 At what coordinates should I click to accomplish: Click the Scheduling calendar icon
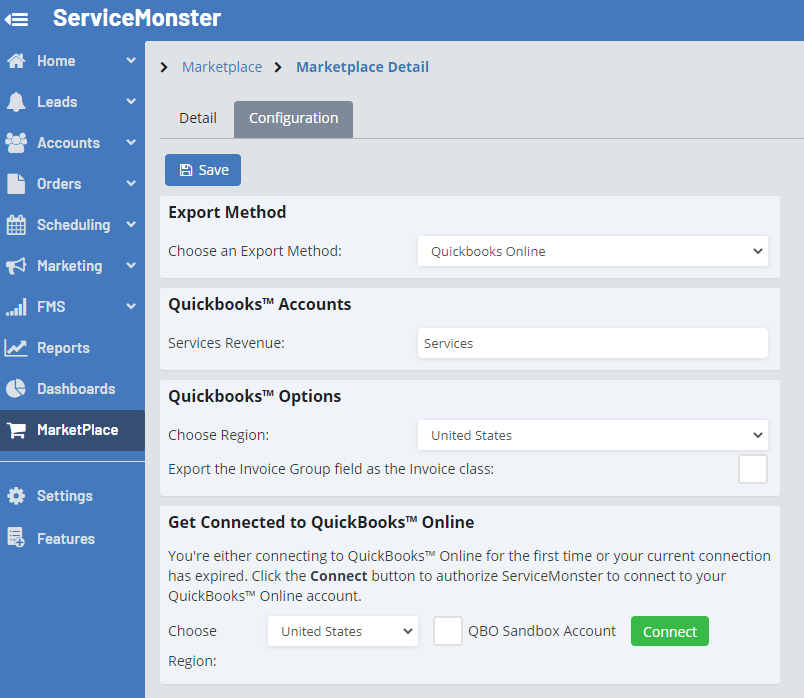[x=16, y=225]
